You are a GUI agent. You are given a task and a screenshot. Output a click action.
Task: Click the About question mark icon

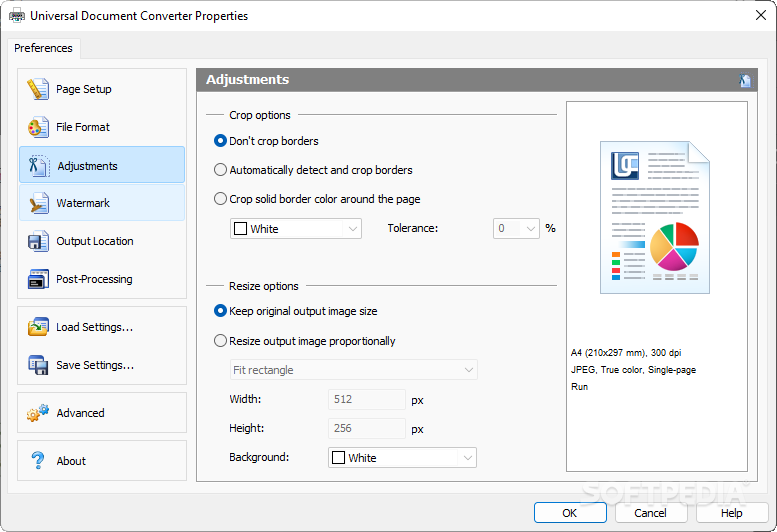38,461
